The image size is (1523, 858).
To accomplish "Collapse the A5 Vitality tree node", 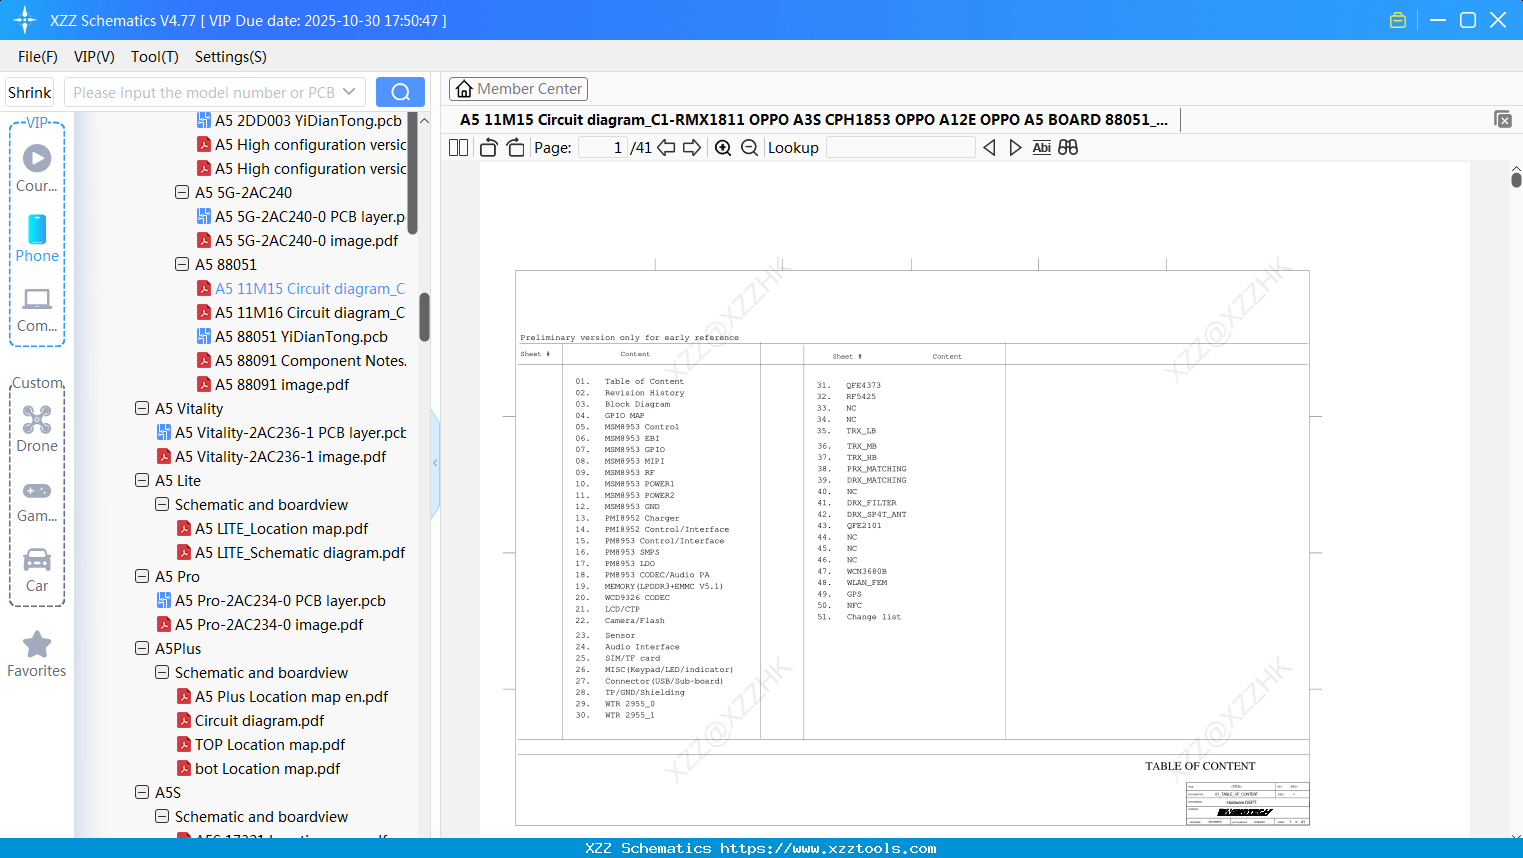I will (142, 408).
